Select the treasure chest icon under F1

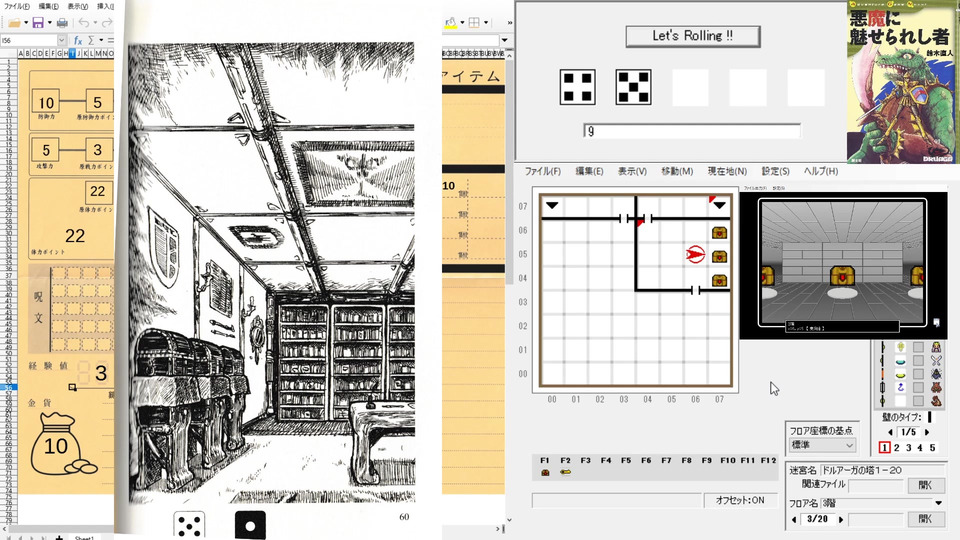(545, 473)
